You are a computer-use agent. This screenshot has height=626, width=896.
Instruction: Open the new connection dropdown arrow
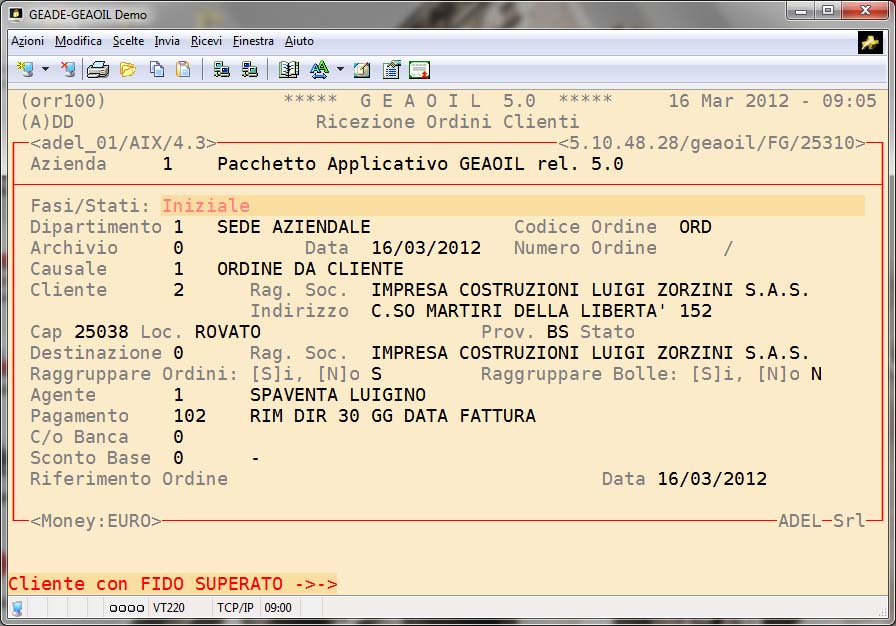(x=45, y=69)
